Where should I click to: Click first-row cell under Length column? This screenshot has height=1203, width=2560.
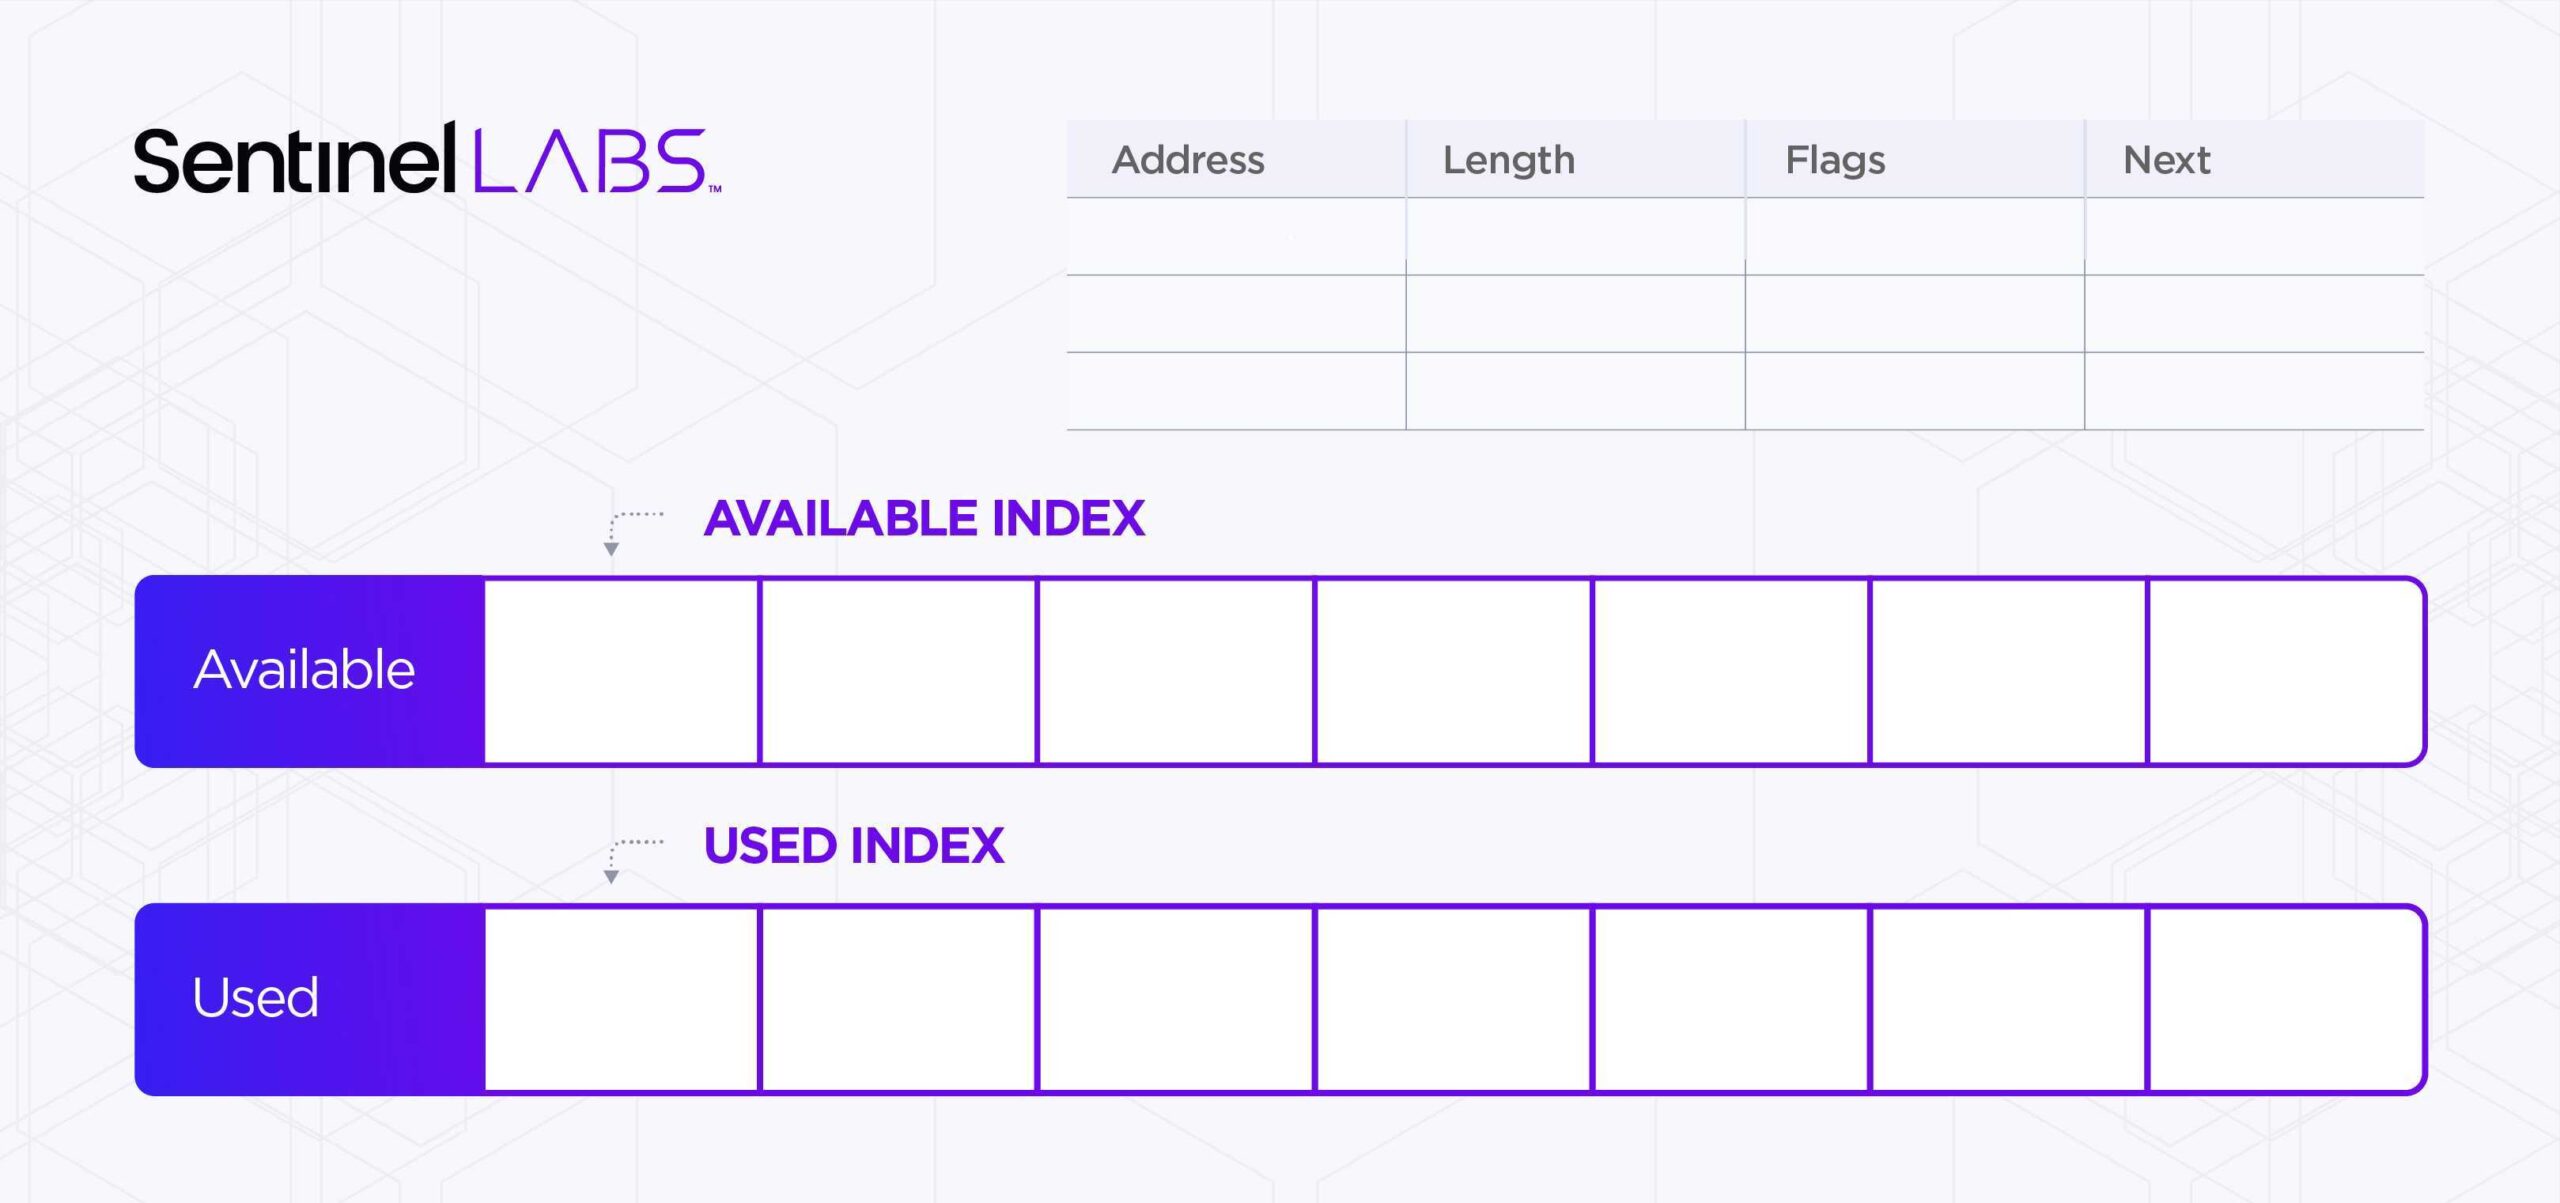(1575, 237)
